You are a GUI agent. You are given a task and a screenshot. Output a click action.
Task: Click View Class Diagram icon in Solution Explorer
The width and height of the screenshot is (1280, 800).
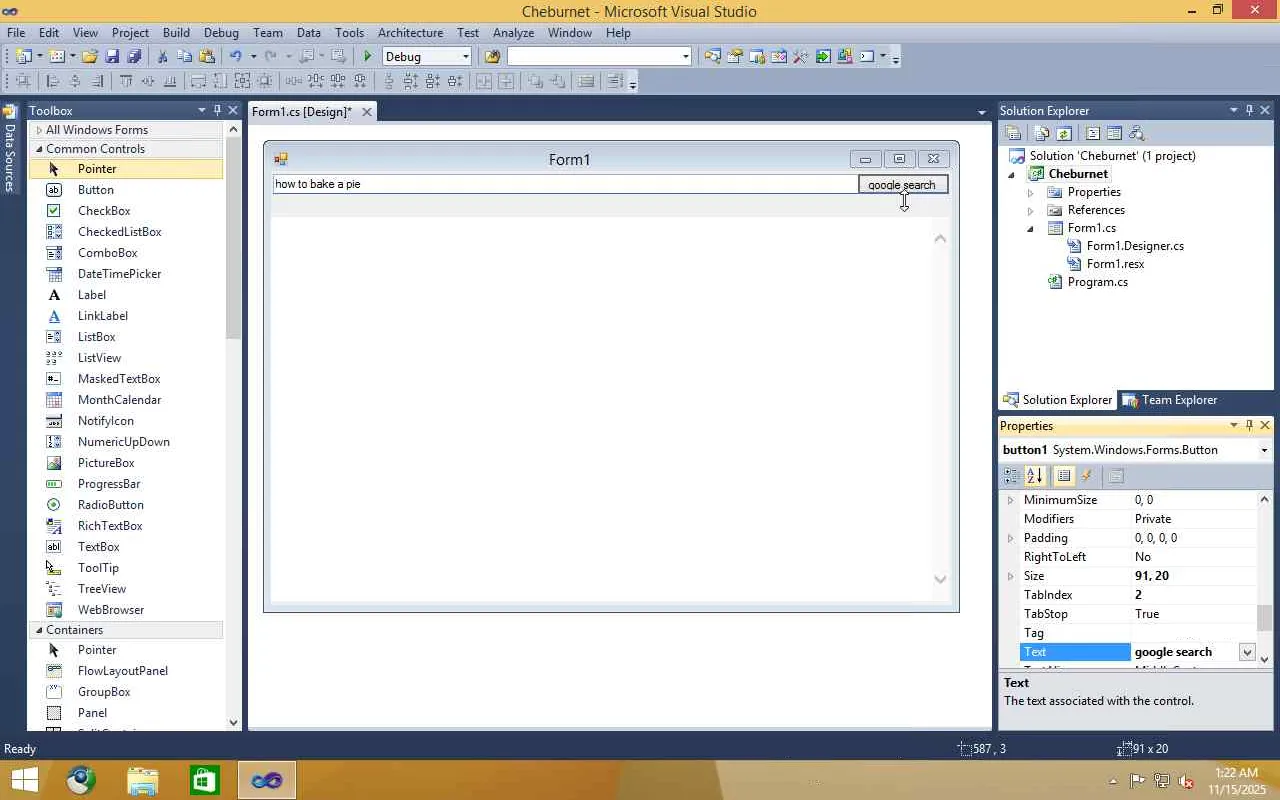tap(1136, 133)
